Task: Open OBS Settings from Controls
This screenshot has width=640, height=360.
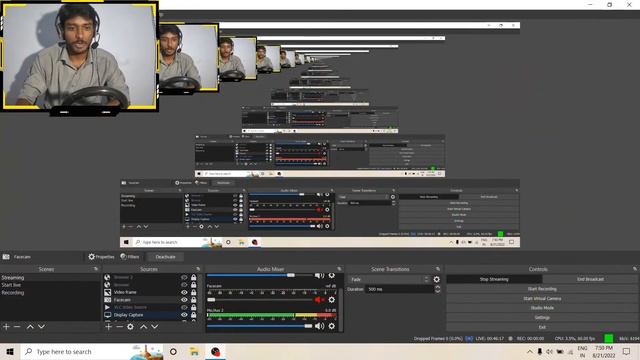Action: click(542, 317)
